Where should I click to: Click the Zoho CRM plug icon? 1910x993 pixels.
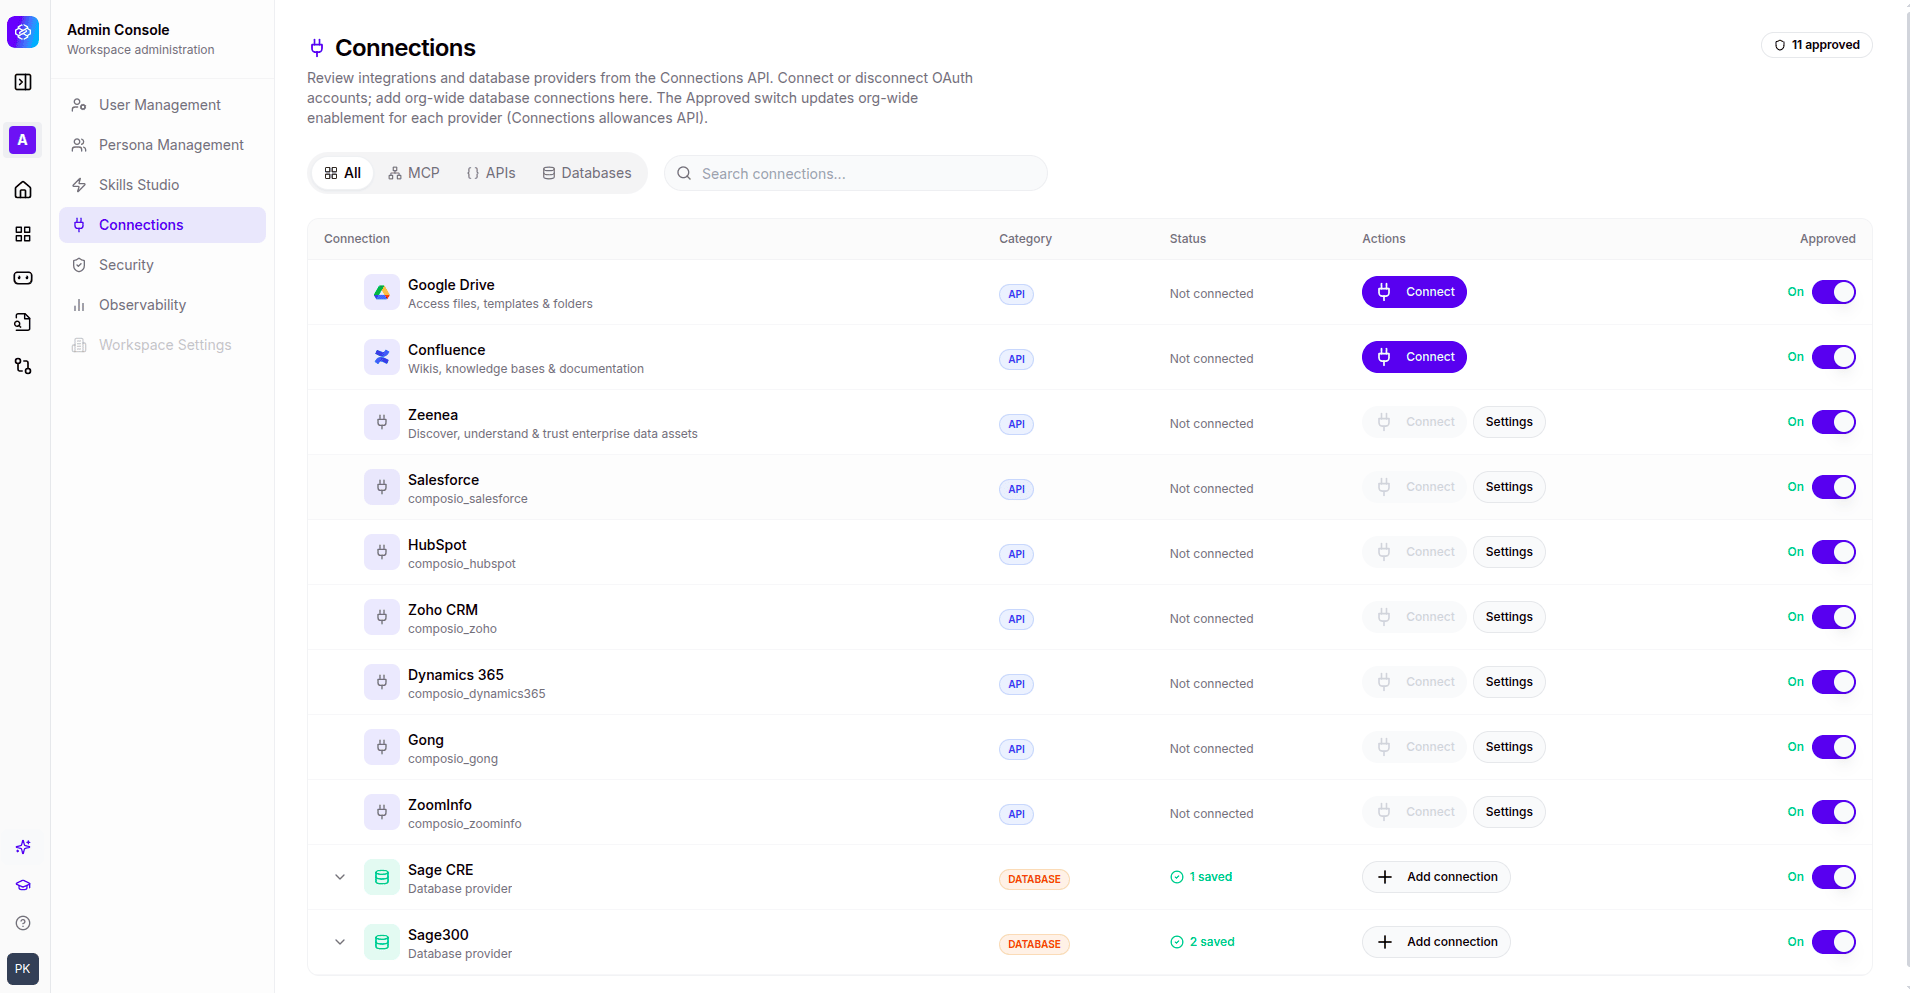382,617
